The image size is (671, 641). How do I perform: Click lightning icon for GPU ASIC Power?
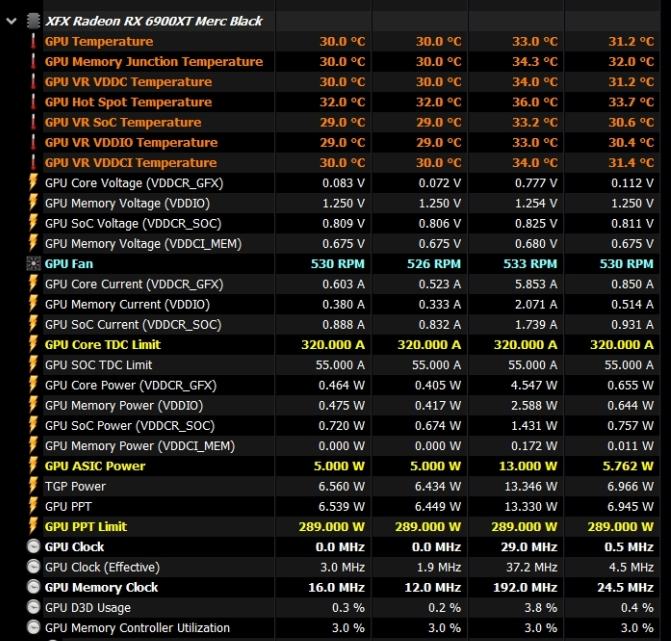tap(33, 465)
